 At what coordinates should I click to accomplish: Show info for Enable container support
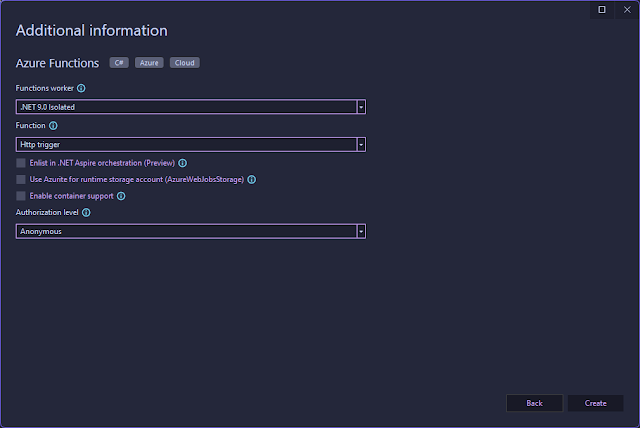point(121,196)
